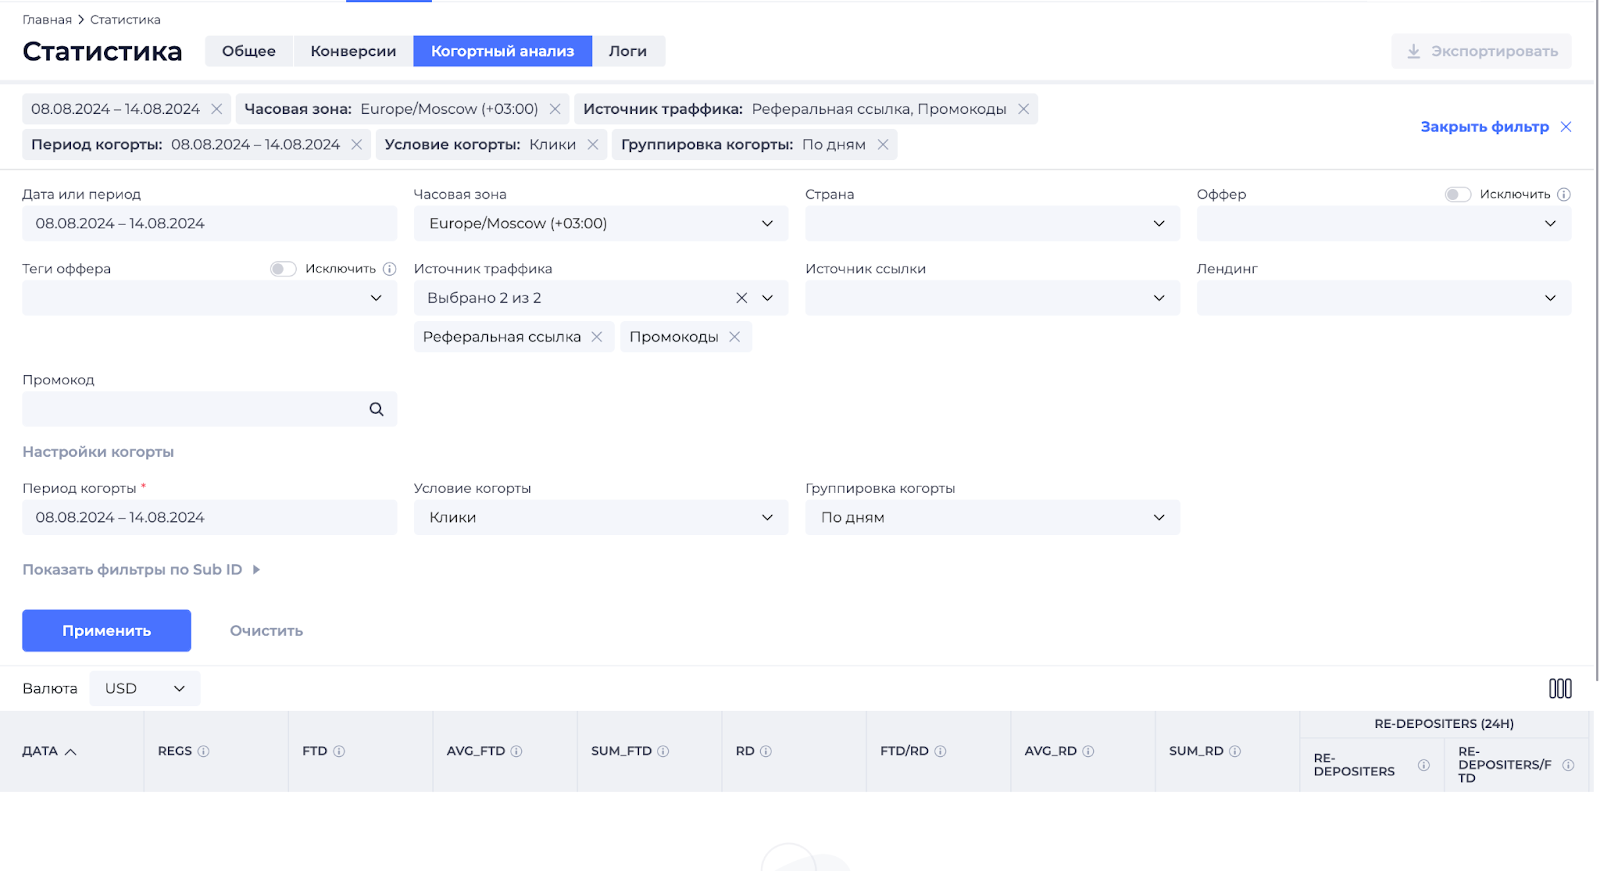Click the Период когорты date field
The image size is (1600, 871).
[x=209, y=517]
